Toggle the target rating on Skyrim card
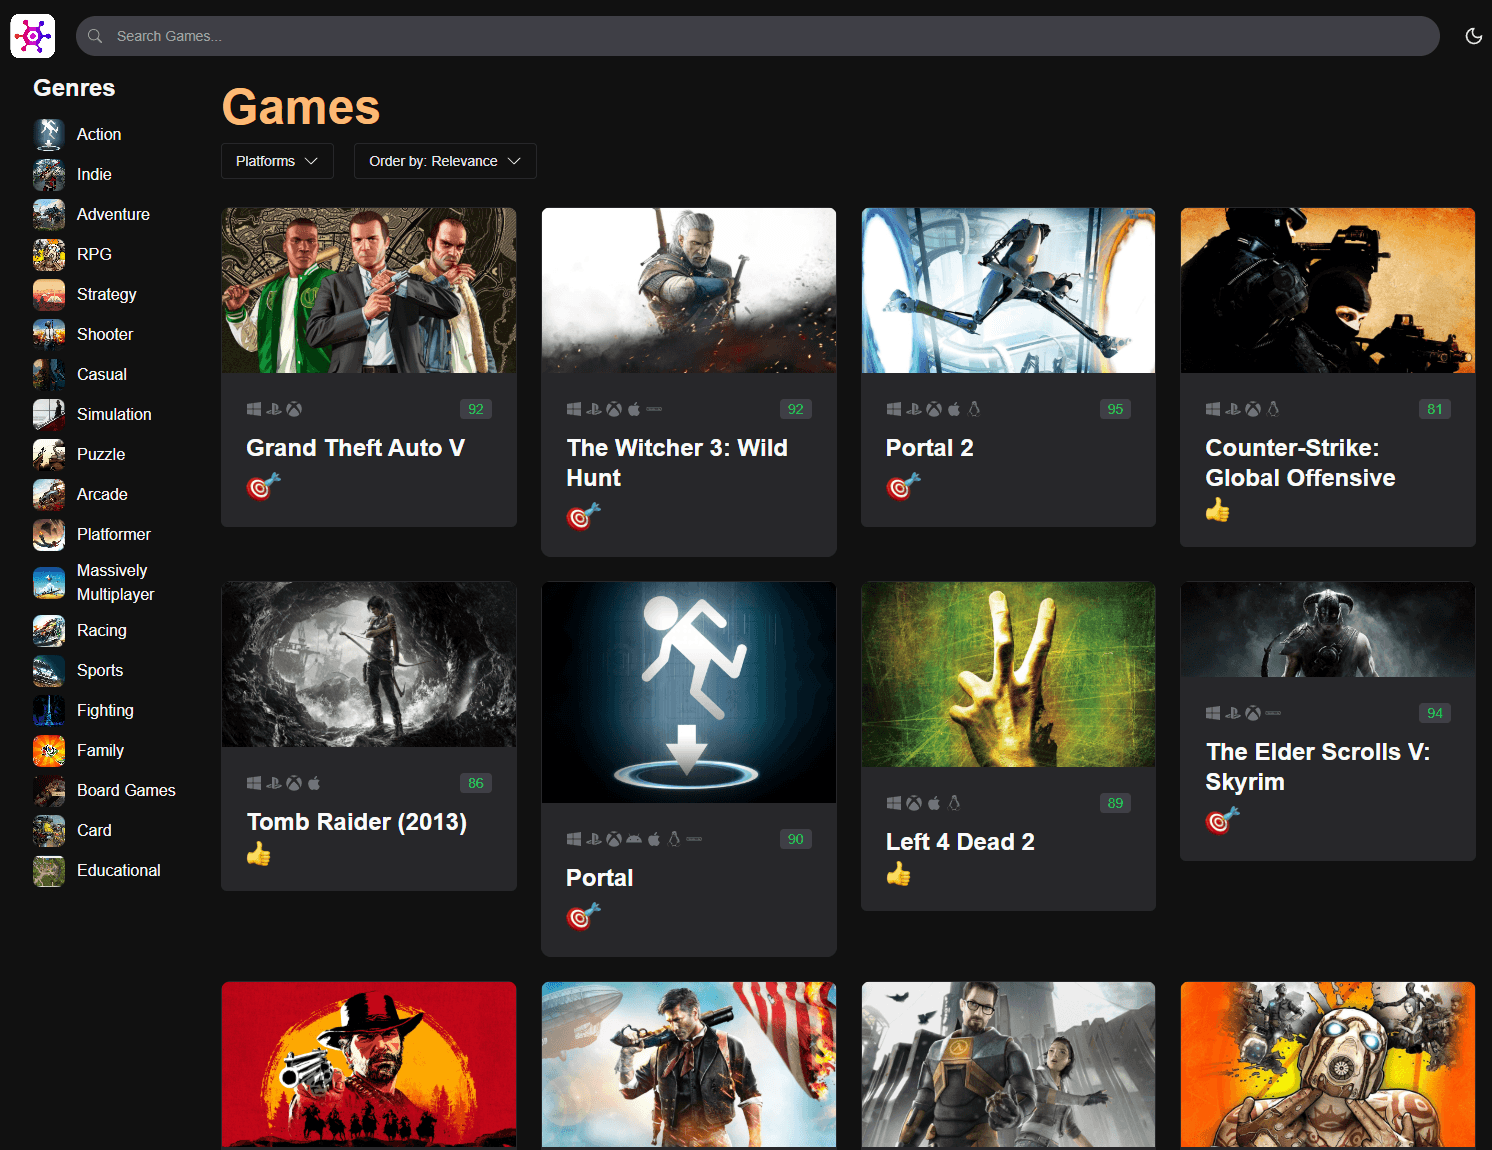1492x1150 pixels. (x=1219, y=821)
